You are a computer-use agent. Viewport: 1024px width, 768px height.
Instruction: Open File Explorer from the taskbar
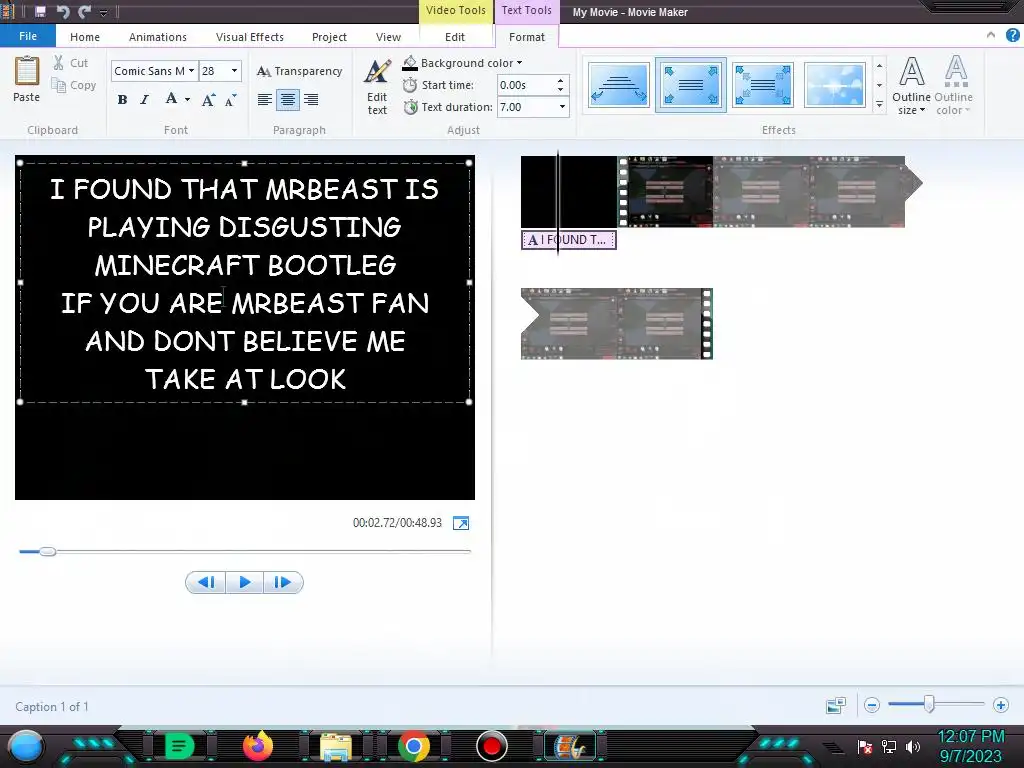coord(336,746)
